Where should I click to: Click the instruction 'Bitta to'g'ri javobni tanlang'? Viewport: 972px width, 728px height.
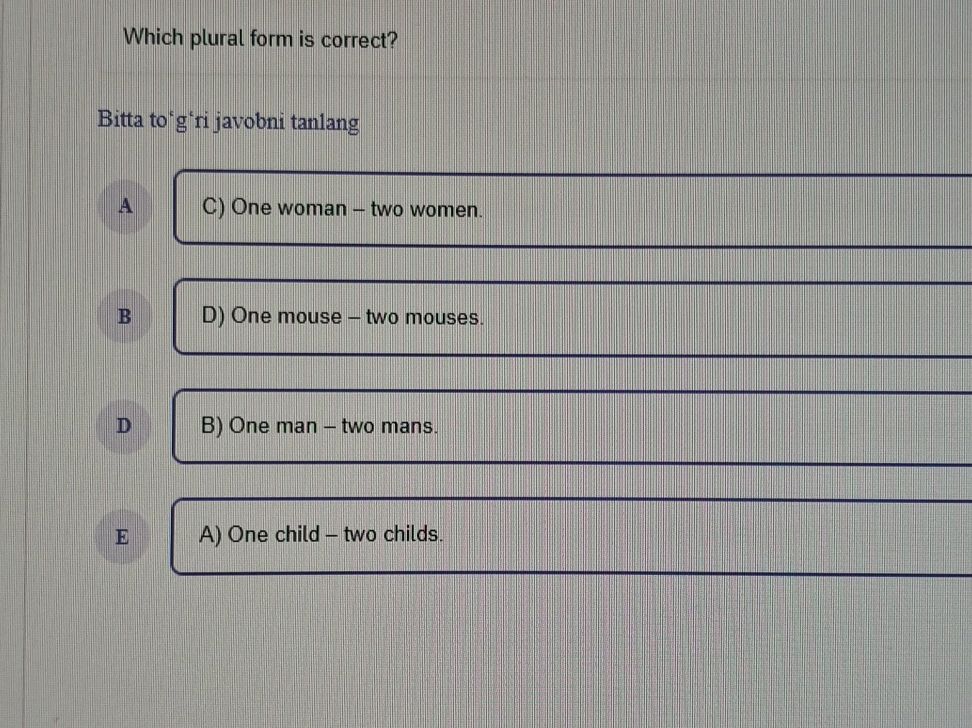coord(228,121)
